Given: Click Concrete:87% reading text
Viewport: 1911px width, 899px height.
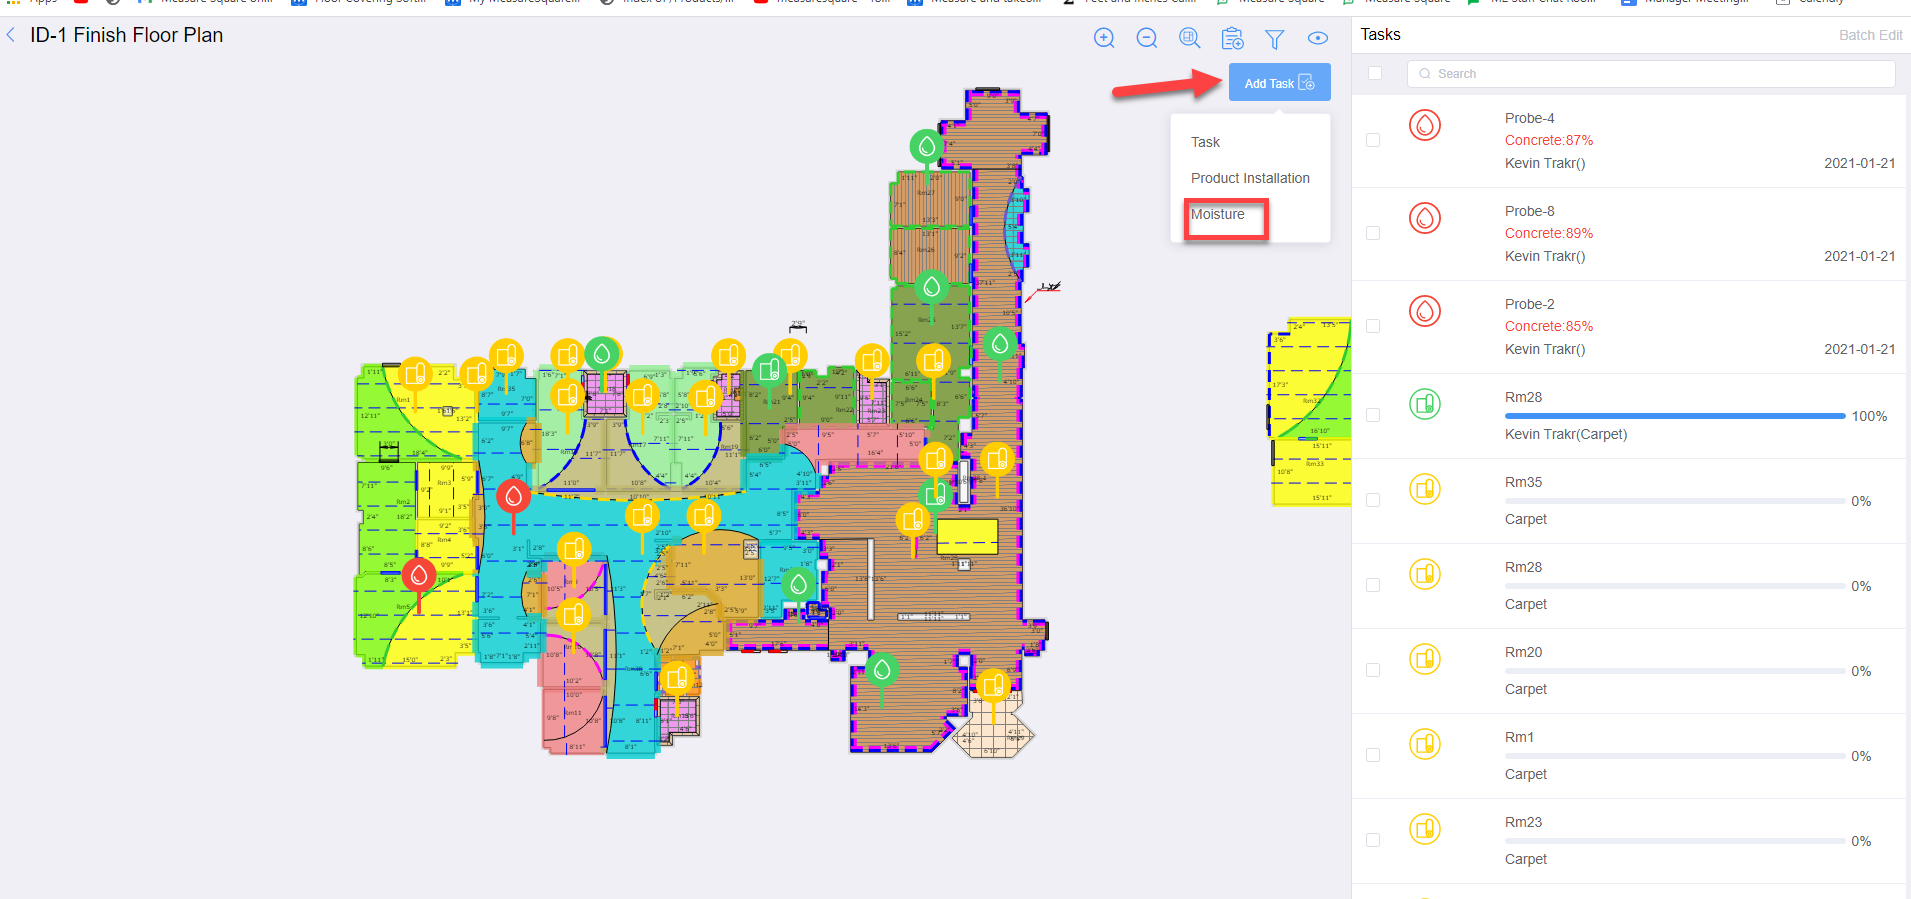Looking at the screenshot, I should point(1548,140).
